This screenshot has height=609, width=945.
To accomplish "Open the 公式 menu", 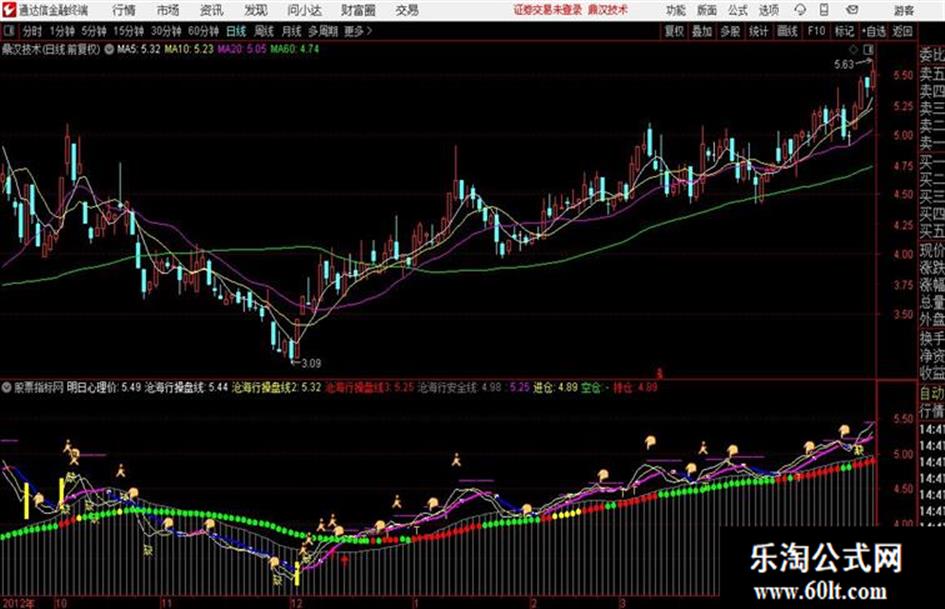I will pos(738,10).
